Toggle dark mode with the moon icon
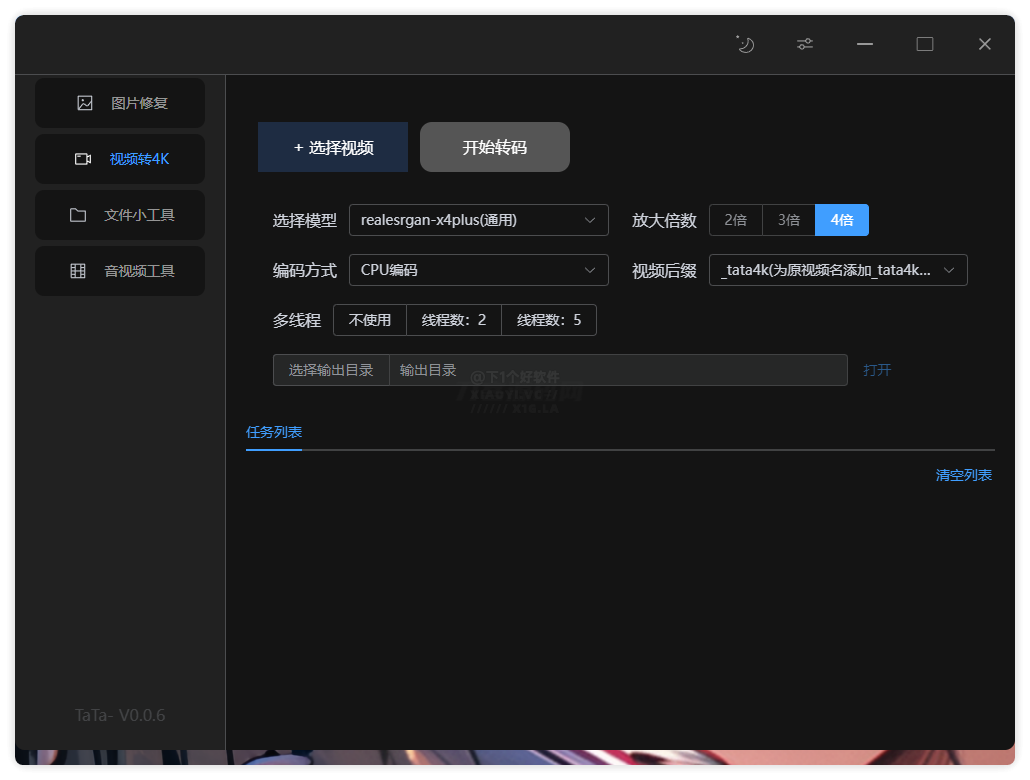This screenshot has width=1030, height=780. tap(744, 44)
